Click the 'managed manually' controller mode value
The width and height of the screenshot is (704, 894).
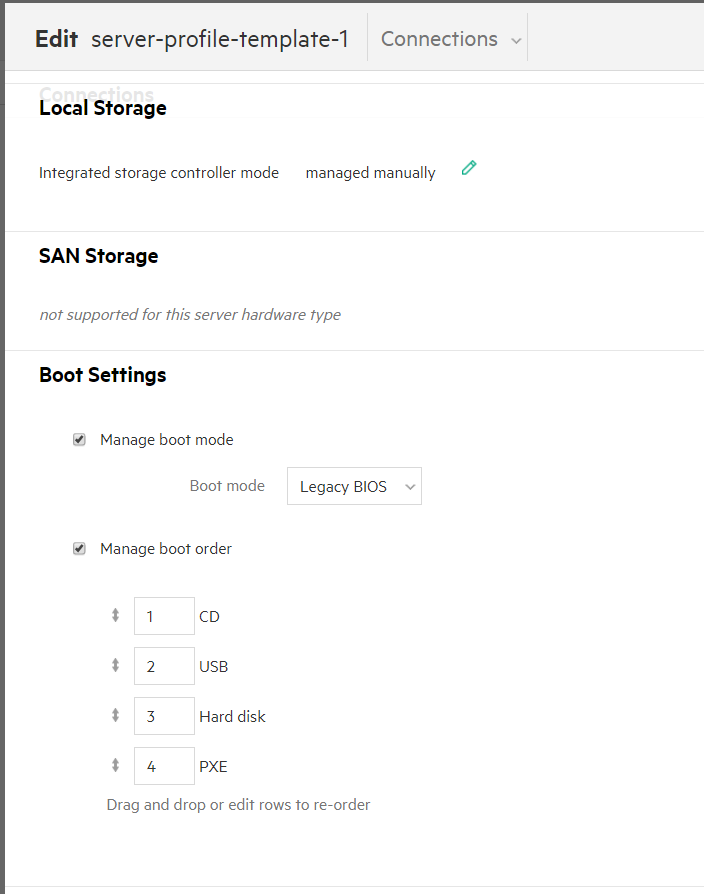point(370,173)
